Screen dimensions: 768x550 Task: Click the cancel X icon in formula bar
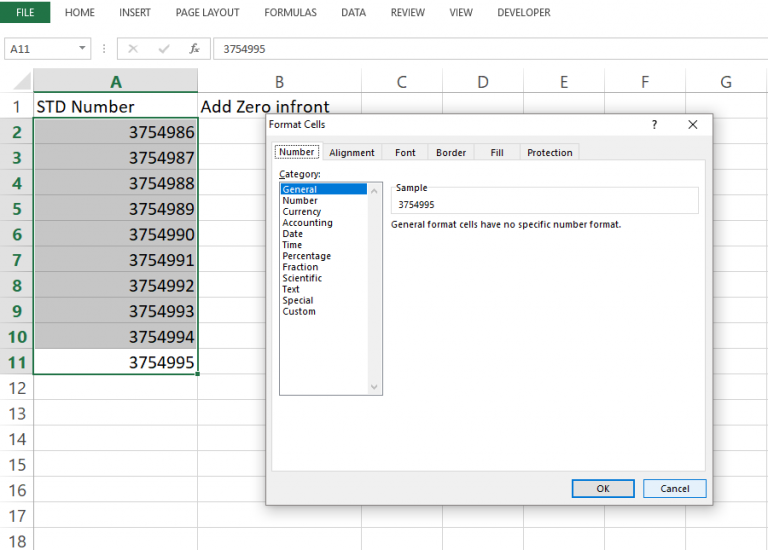[x=133, y=48]
